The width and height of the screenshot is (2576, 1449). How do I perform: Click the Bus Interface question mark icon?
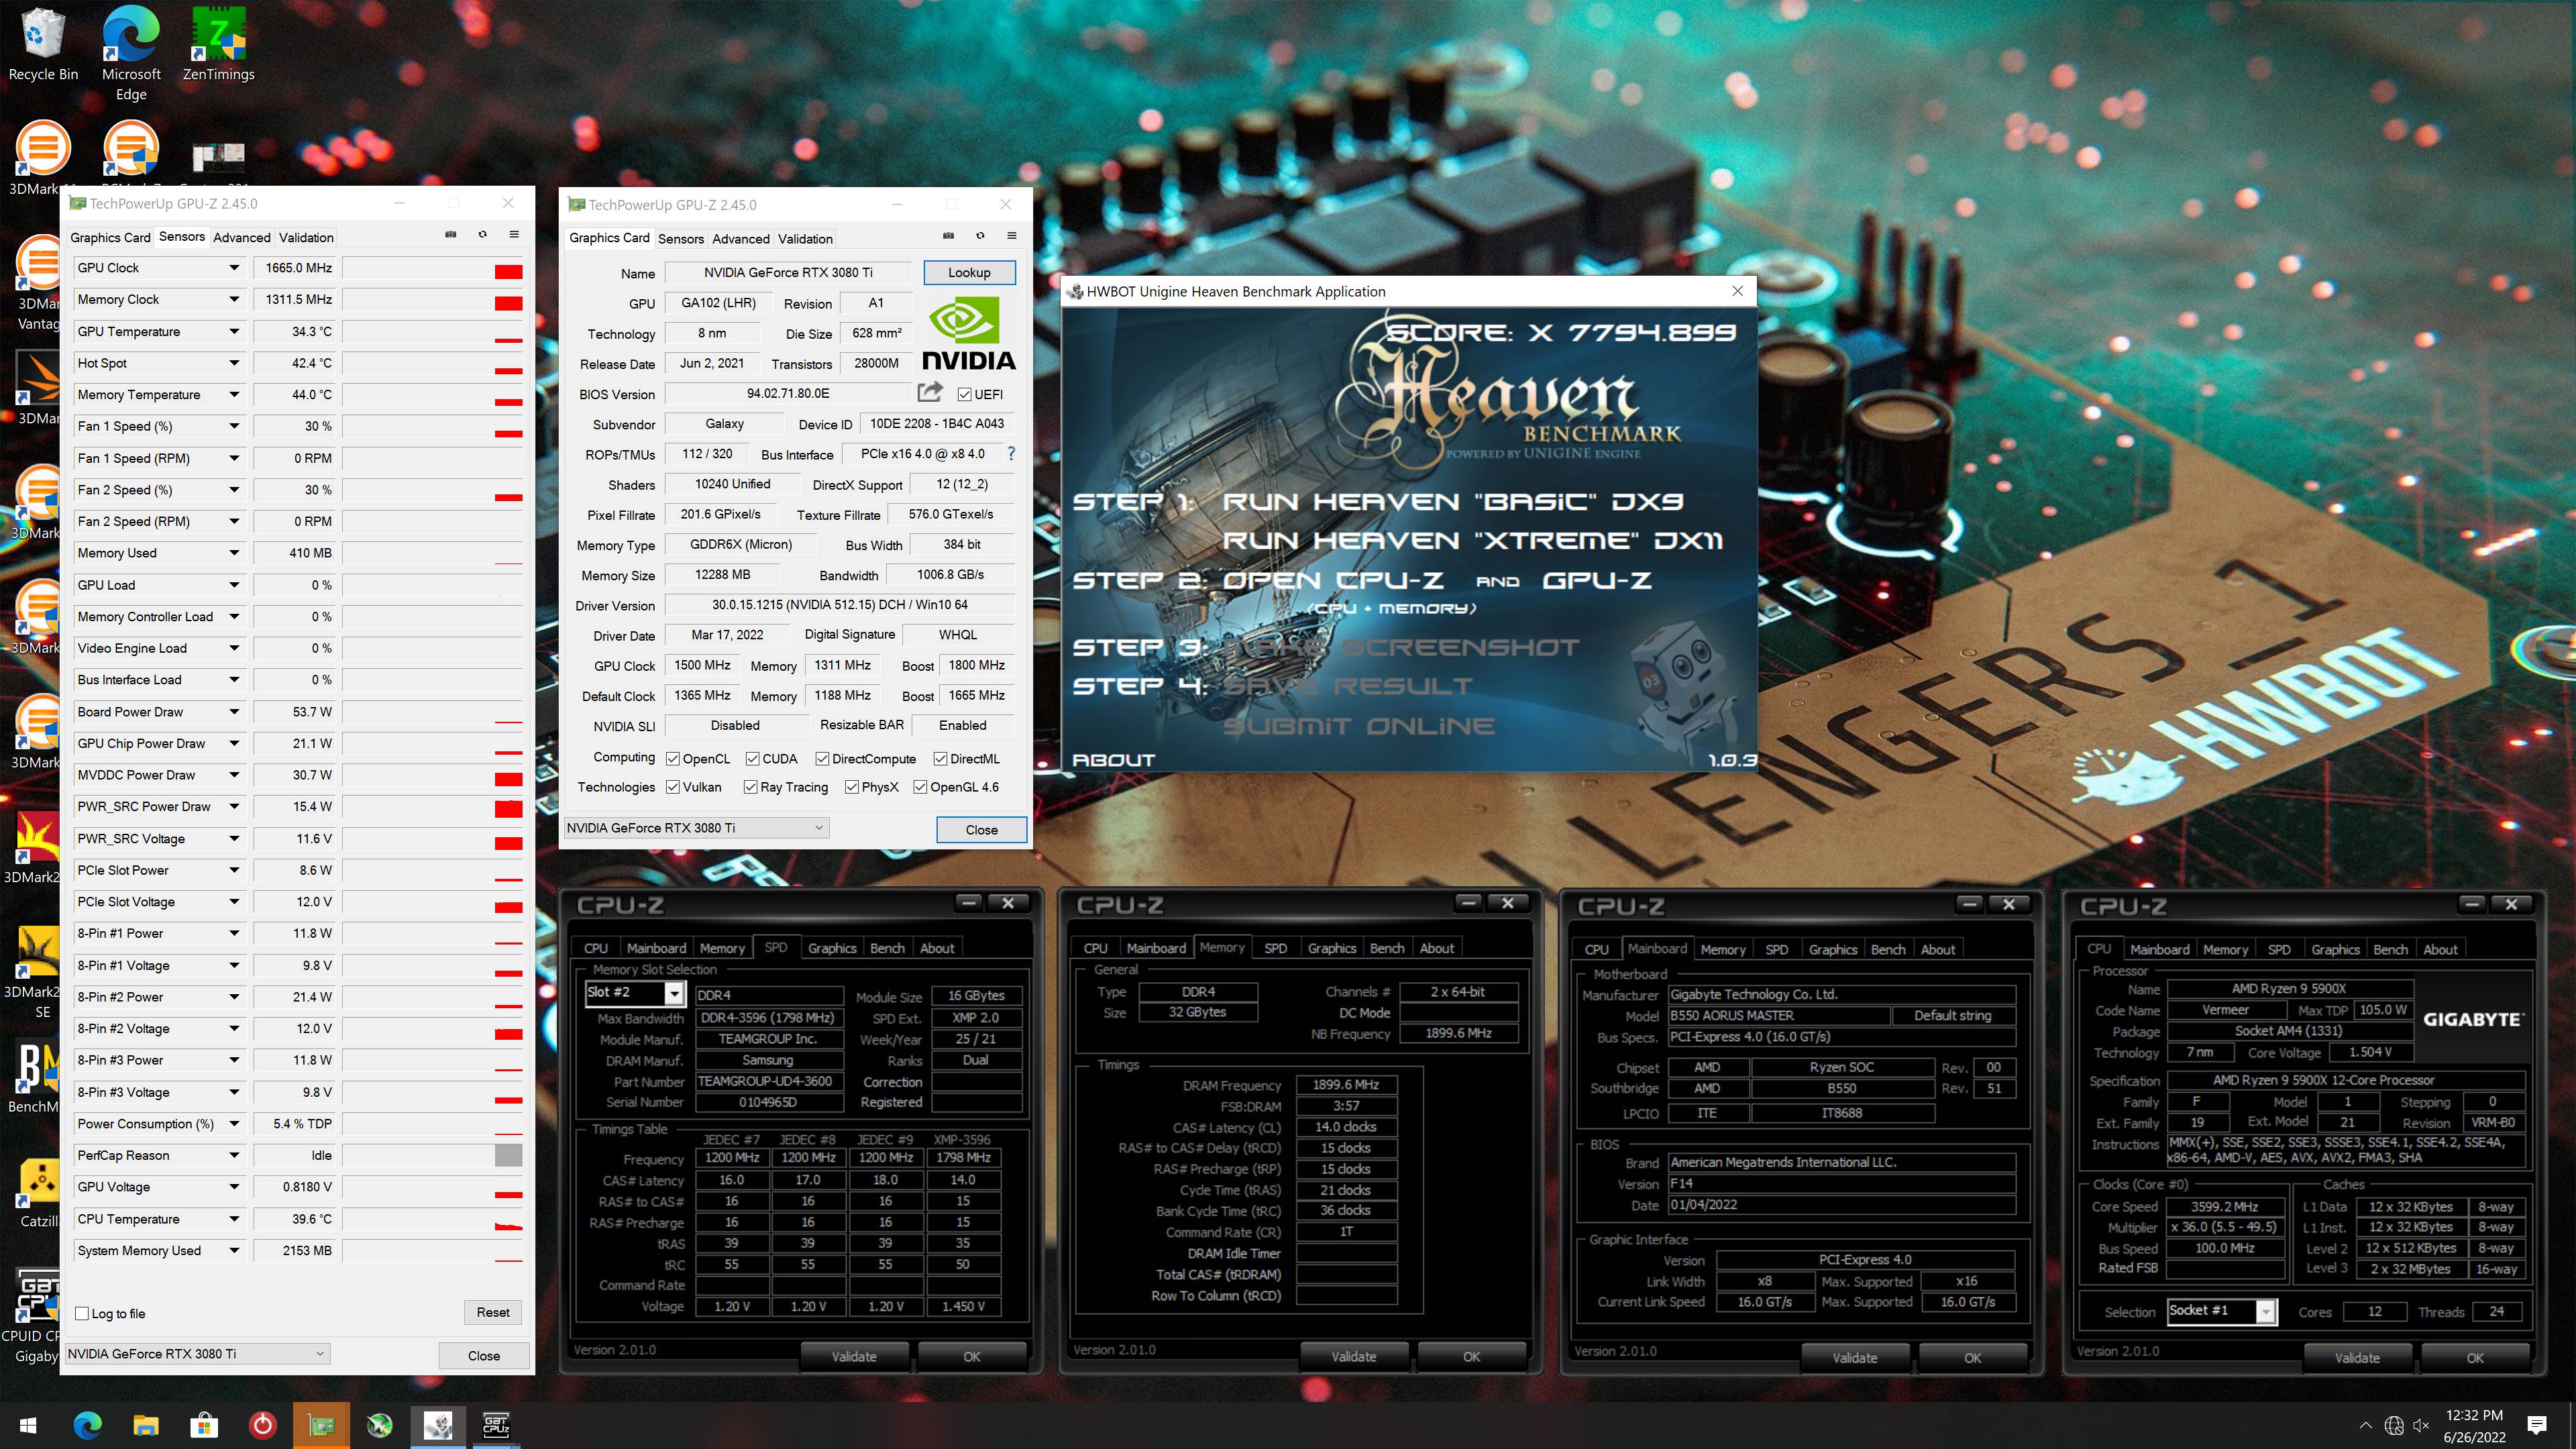coord(1011,454)
